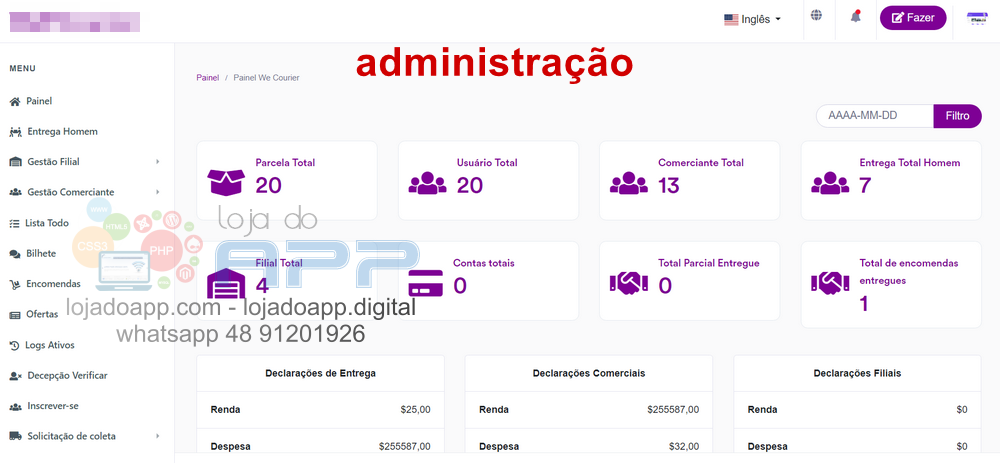Click Solicitação de coleta truck icon
The height and width of the screenshot is (463, 1000).
click(15, 436)
